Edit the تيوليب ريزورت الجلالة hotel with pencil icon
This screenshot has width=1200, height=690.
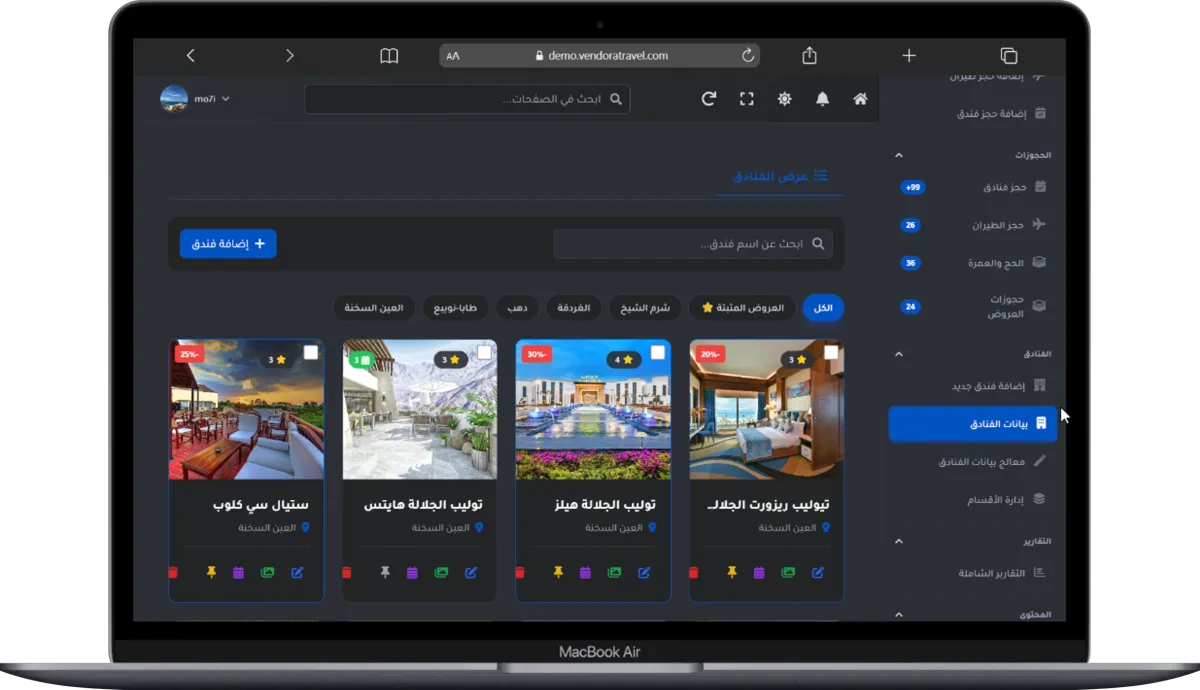818,573
